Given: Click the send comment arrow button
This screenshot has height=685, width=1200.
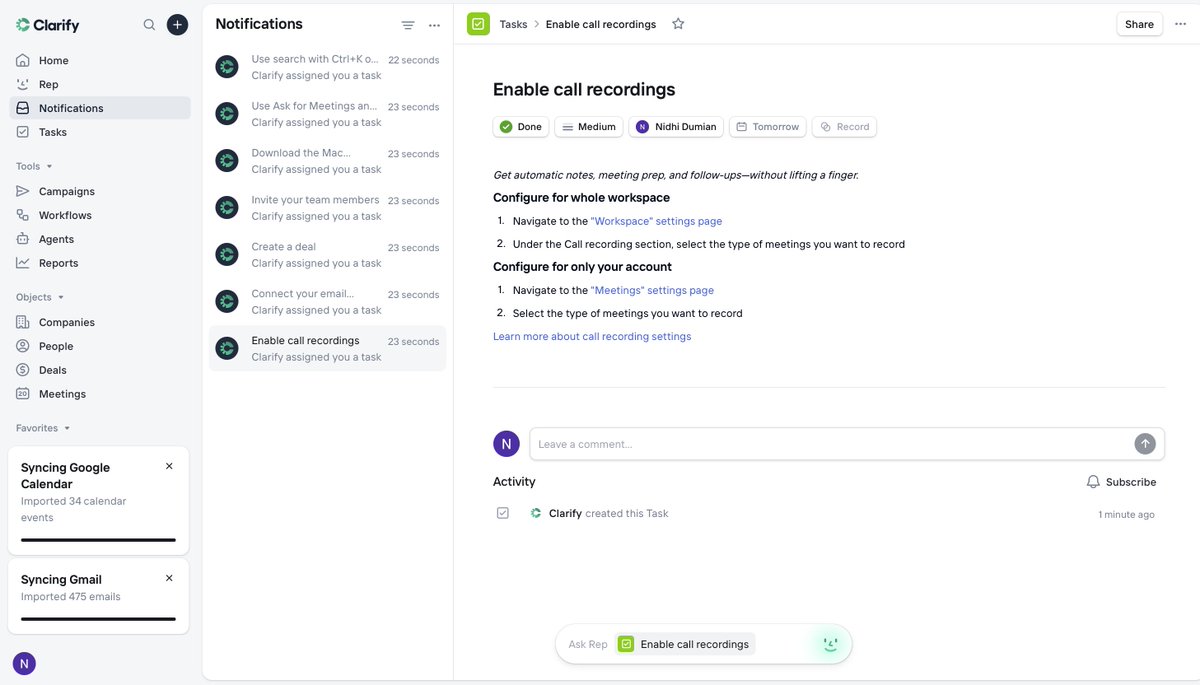Looking at the screenshot, I should (x=1145, y=444).
